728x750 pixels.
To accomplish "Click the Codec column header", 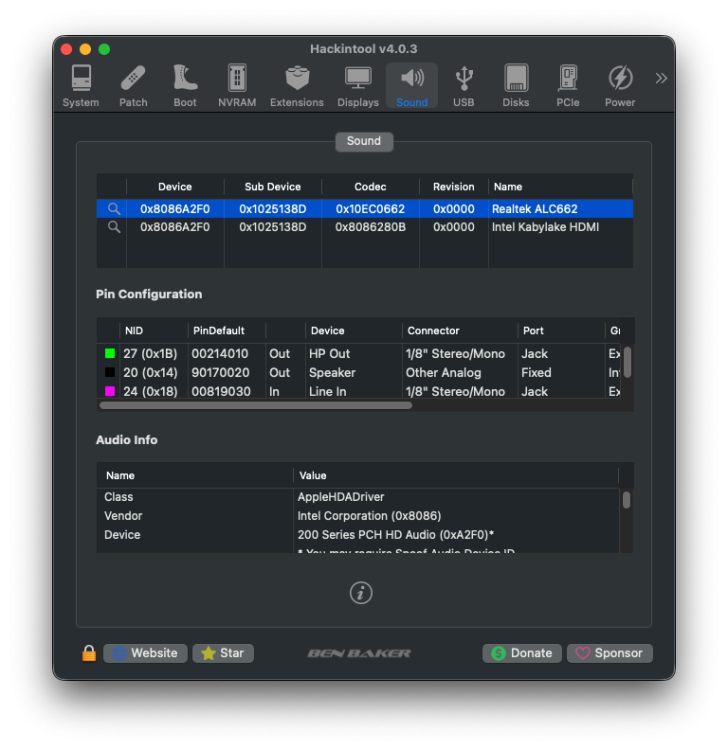I will coord(370,187).
